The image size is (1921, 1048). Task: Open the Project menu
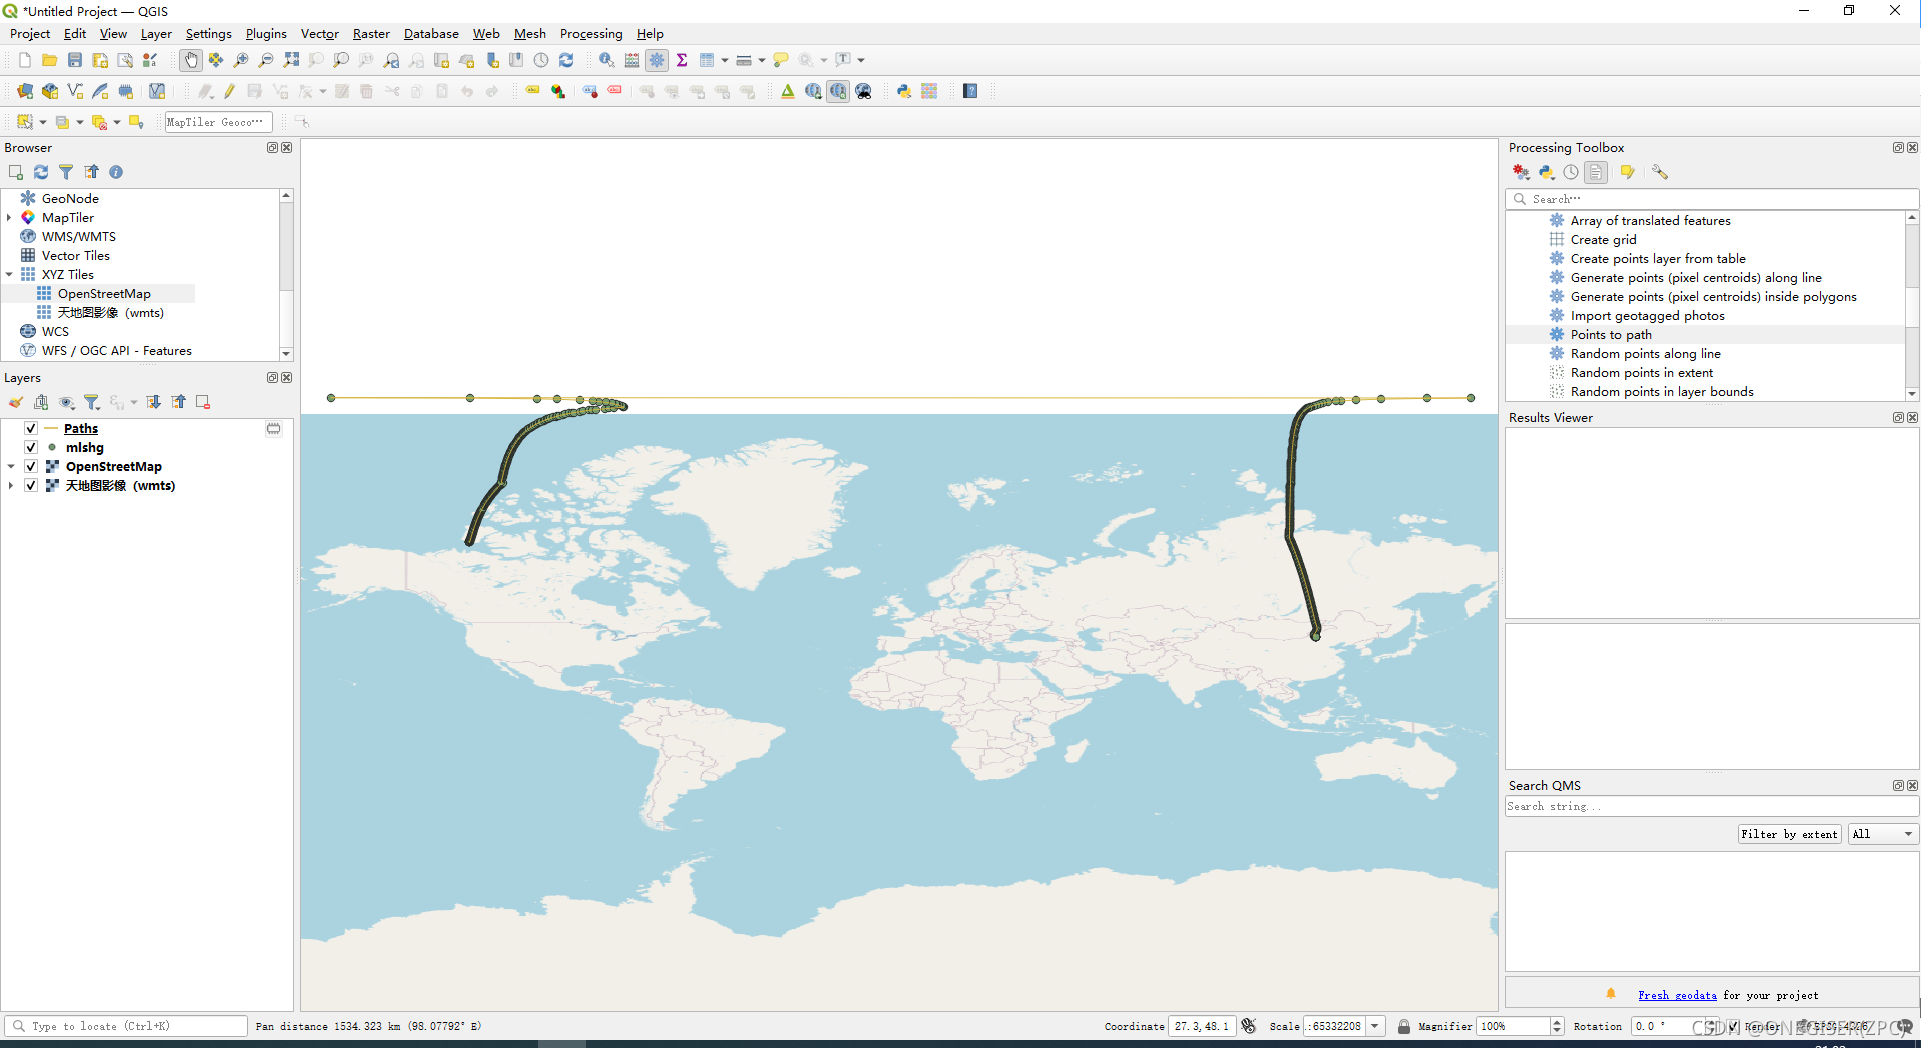coord(30,33)
